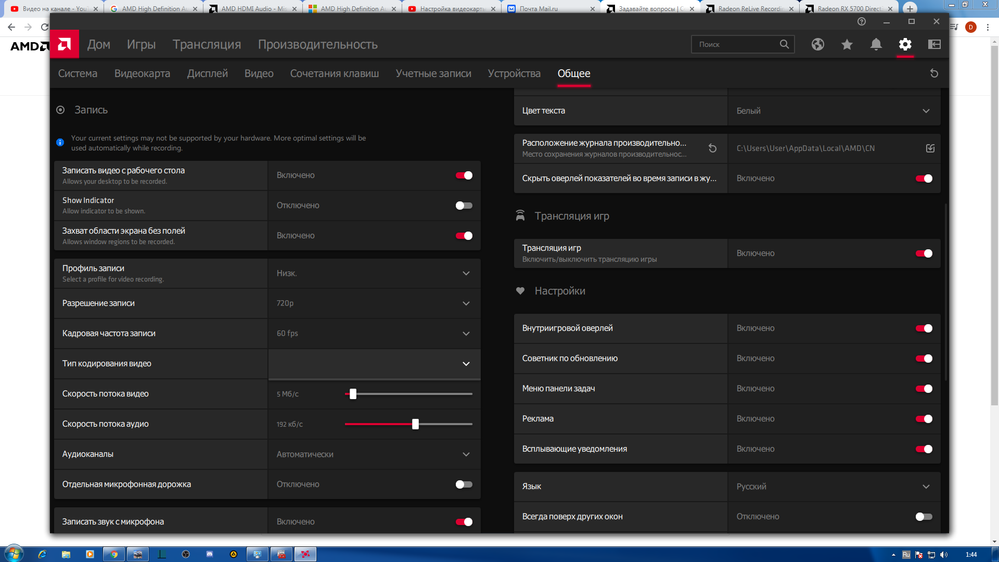Viewport: 999px width, 562px height.
Task: Click the AMD Radeon logo icon
Action: (64, 44)
